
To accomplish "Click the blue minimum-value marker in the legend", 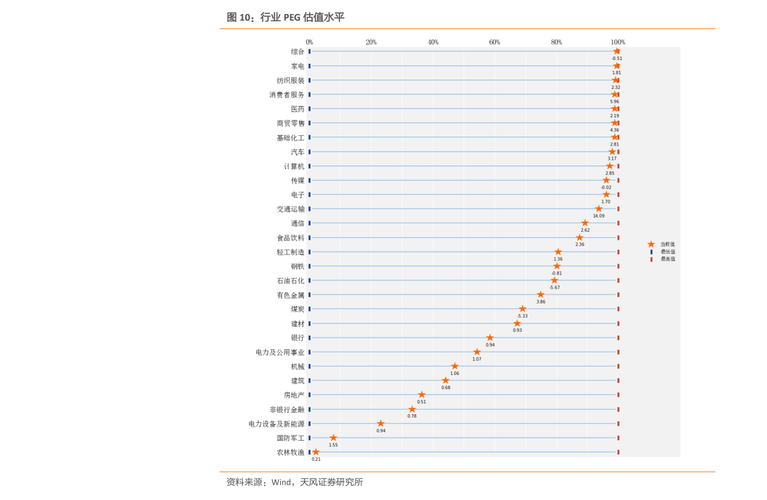I will pyautogui.click(x=651, y=251).
